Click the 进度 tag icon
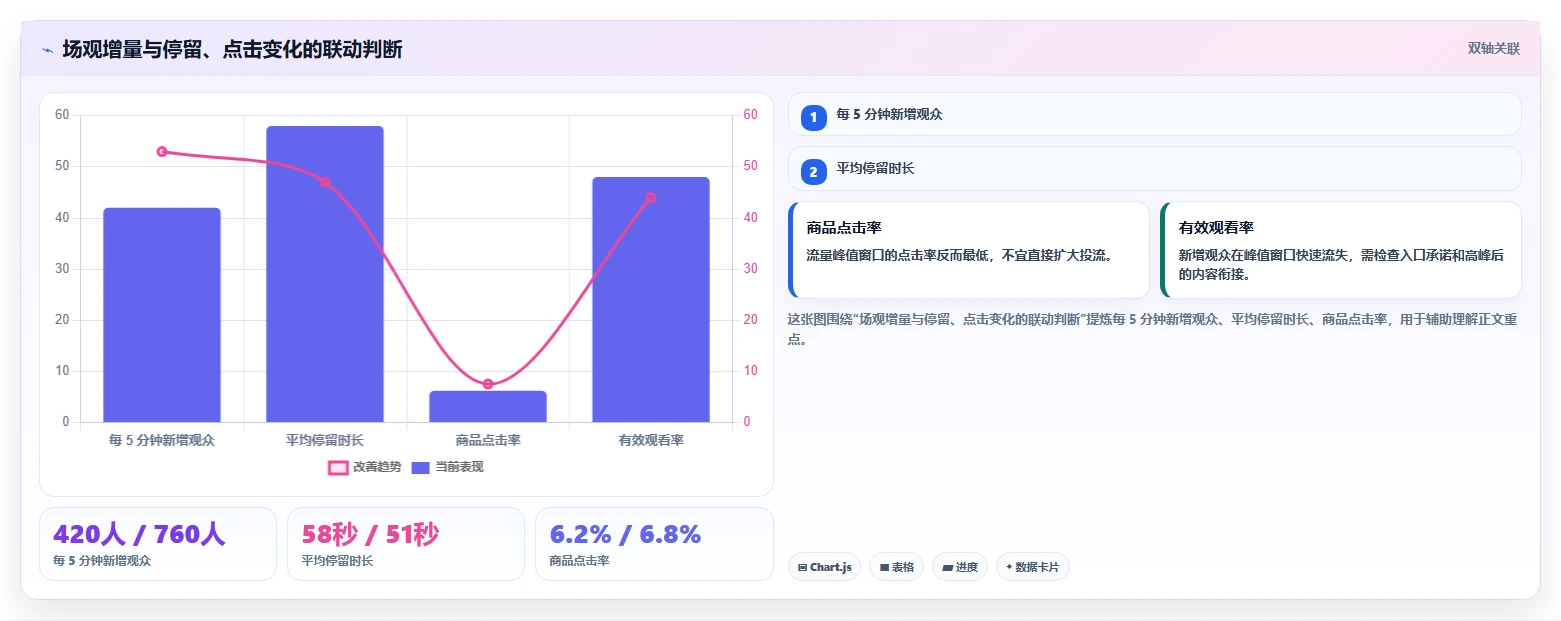Screen dimensions: 1561x621 pyautogui.click(x=948, y=567)
